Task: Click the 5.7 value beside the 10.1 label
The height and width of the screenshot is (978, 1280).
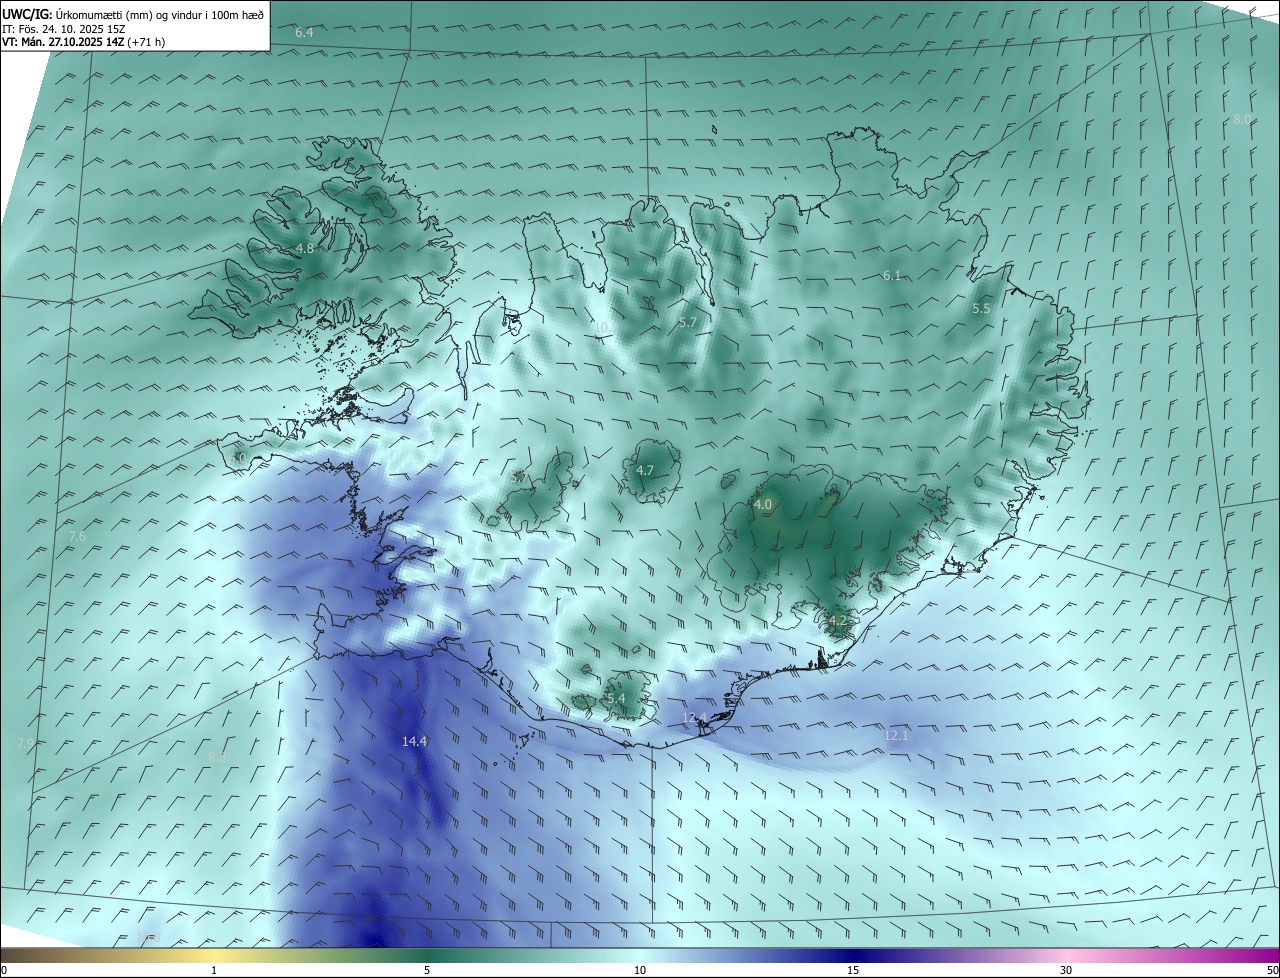Action: (687, 323)
